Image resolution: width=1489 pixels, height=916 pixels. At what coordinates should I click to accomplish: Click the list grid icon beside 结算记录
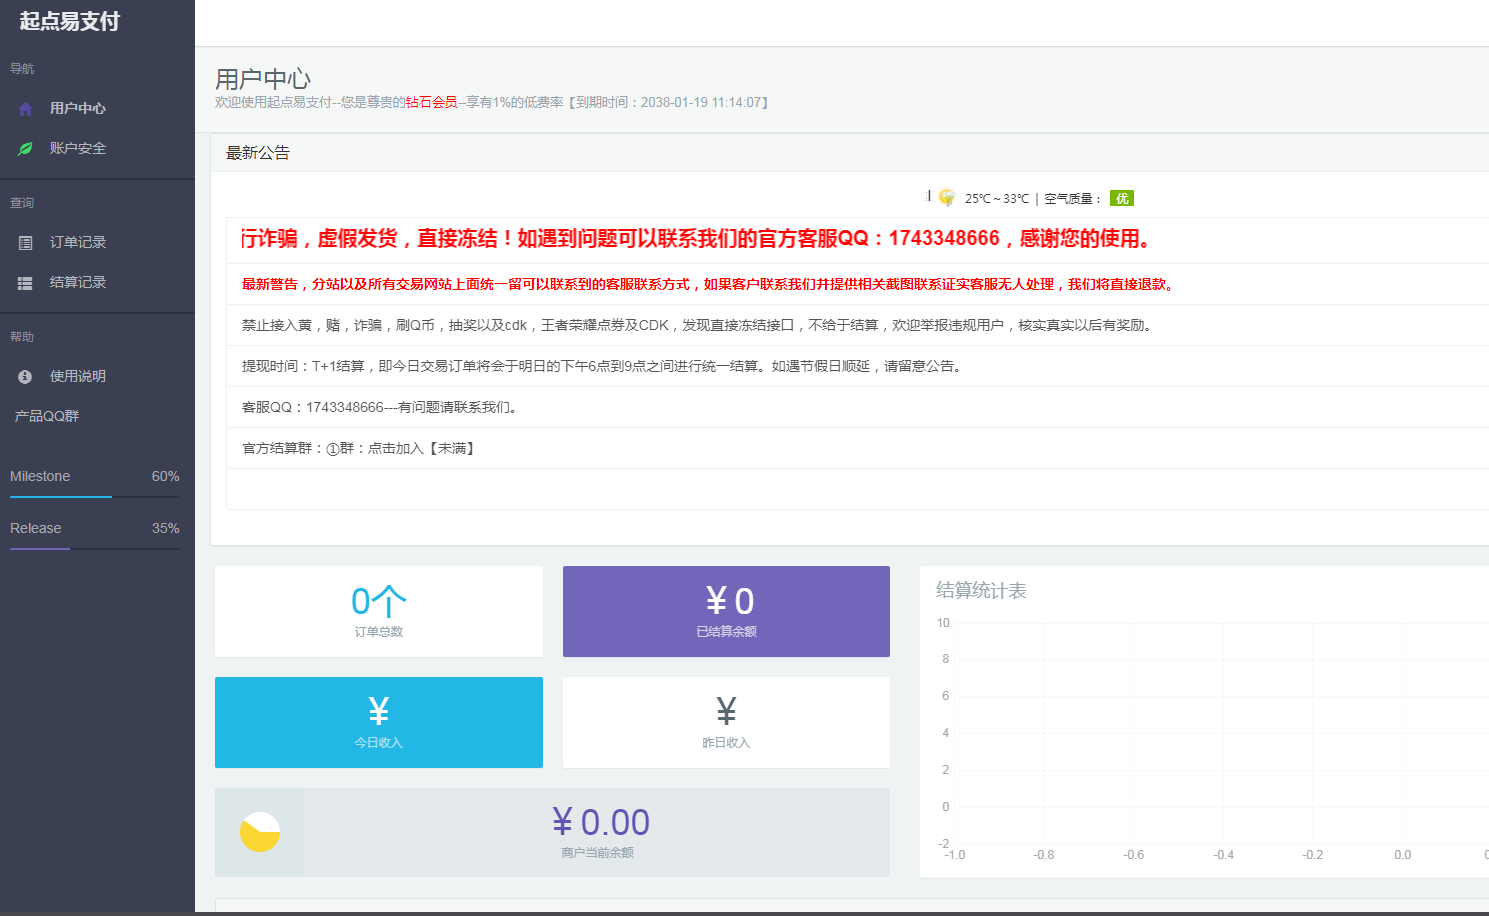pyautogui.click(x=24, y=282)
